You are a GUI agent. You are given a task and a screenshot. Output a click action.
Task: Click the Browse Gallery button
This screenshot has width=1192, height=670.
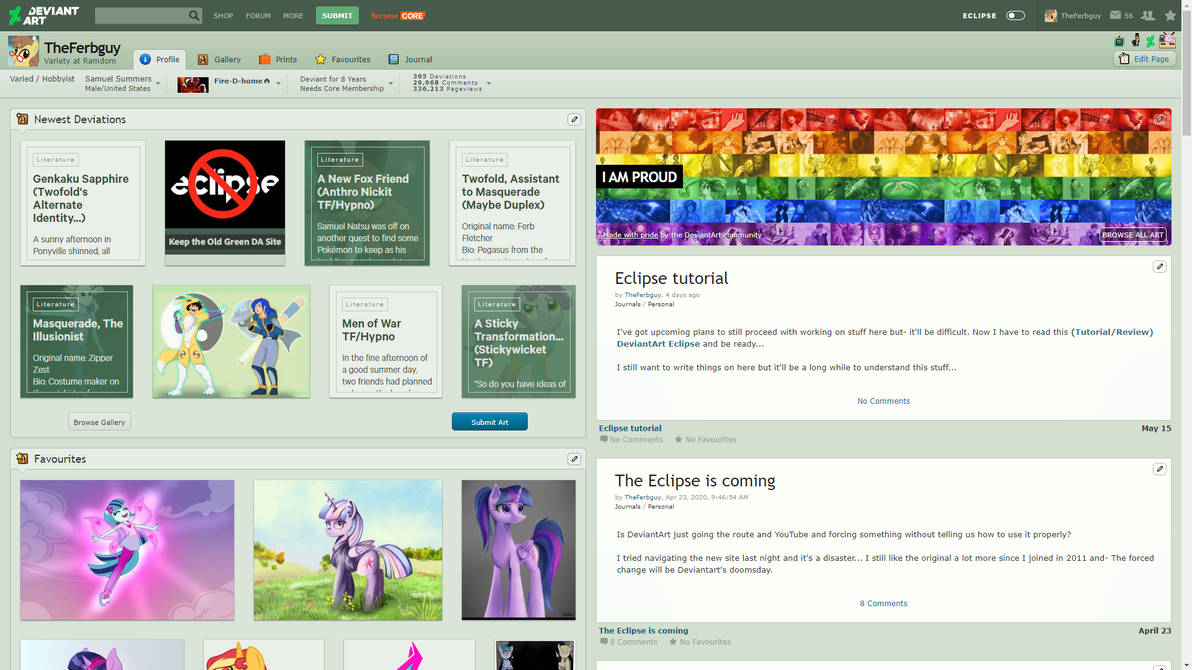(99, 422)
